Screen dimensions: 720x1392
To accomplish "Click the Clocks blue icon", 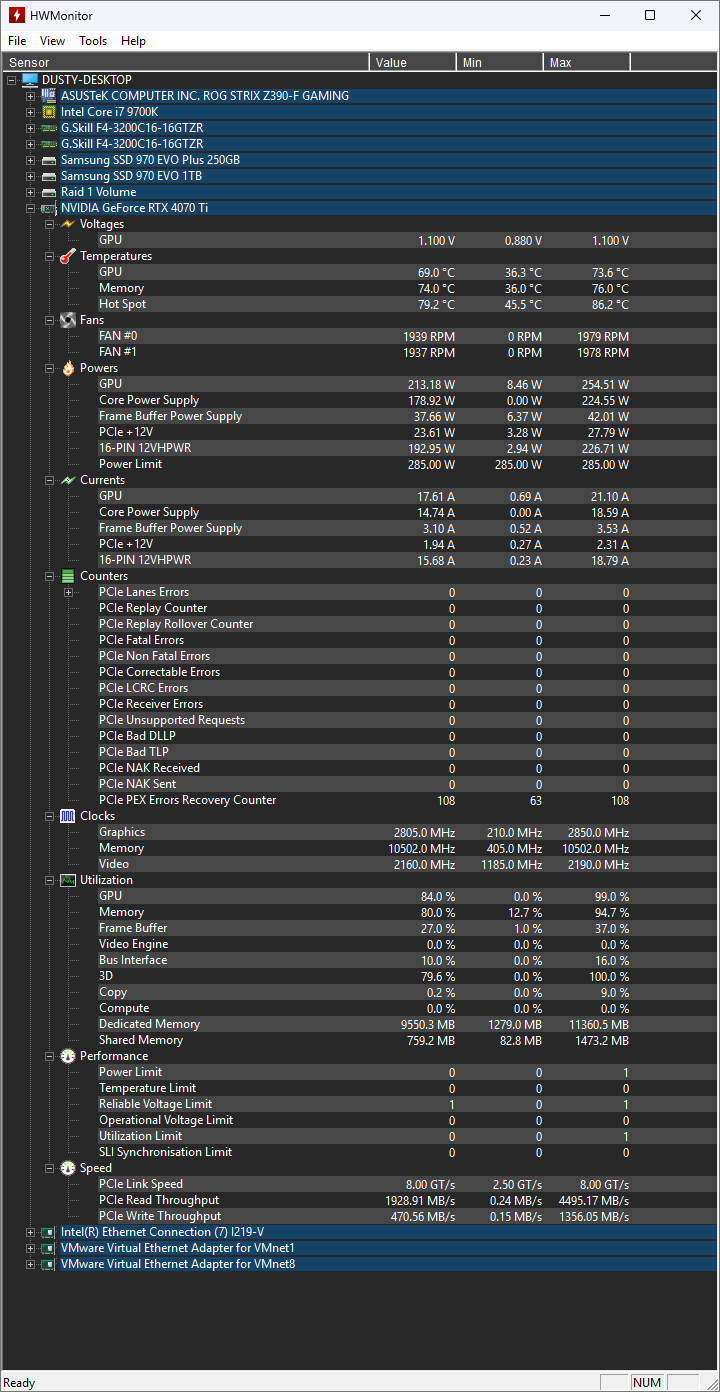I will pos(68,816).
